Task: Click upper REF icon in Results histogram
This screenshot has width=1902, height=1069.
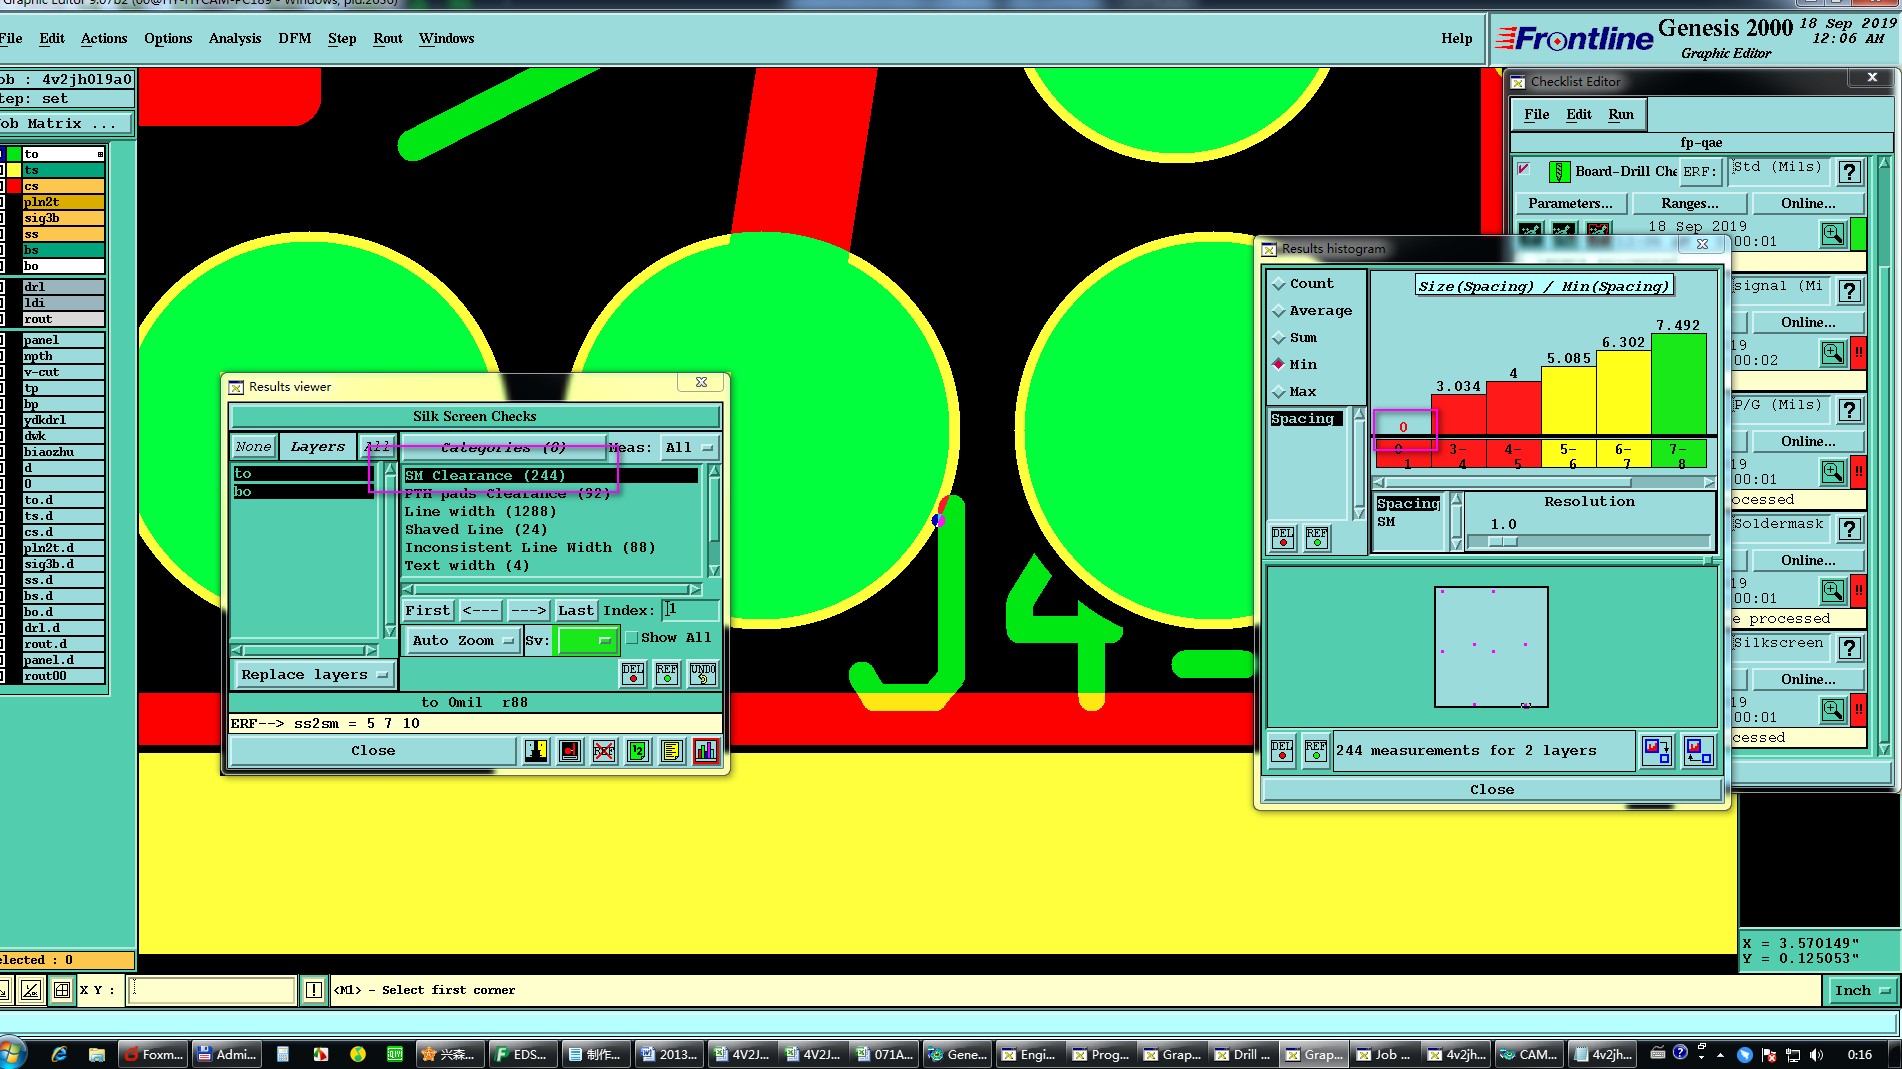Action: tap(1317, 538)
